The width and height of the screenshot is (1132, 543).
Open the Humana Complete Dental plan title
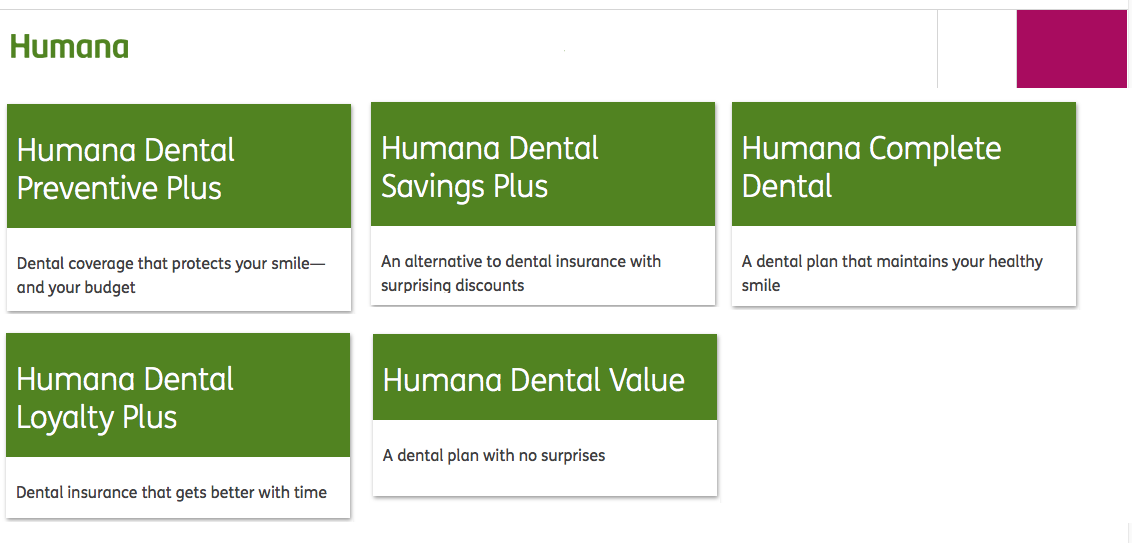[871, 168]
